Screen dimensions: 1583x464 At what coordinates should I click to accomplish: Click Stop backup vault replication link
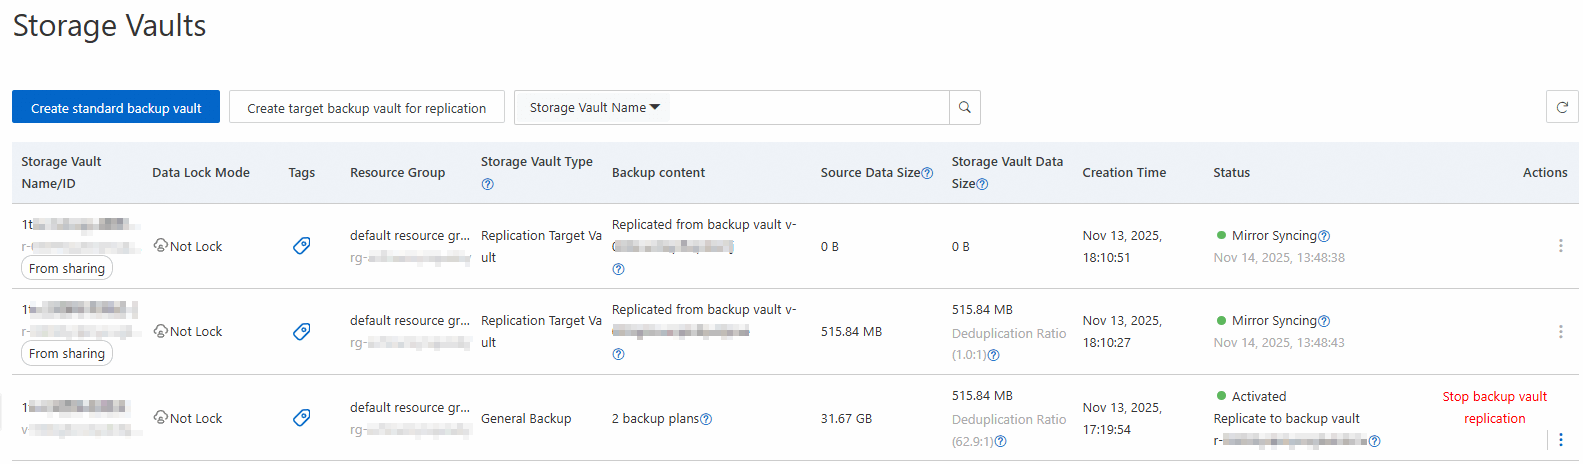pos(1494,407)
